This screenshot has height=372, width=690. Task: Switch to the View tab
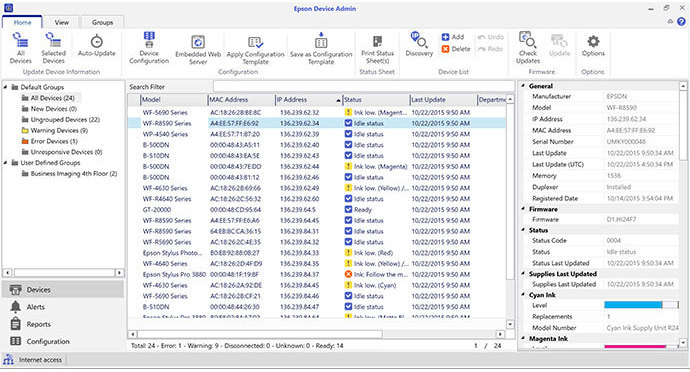(62, 22)
